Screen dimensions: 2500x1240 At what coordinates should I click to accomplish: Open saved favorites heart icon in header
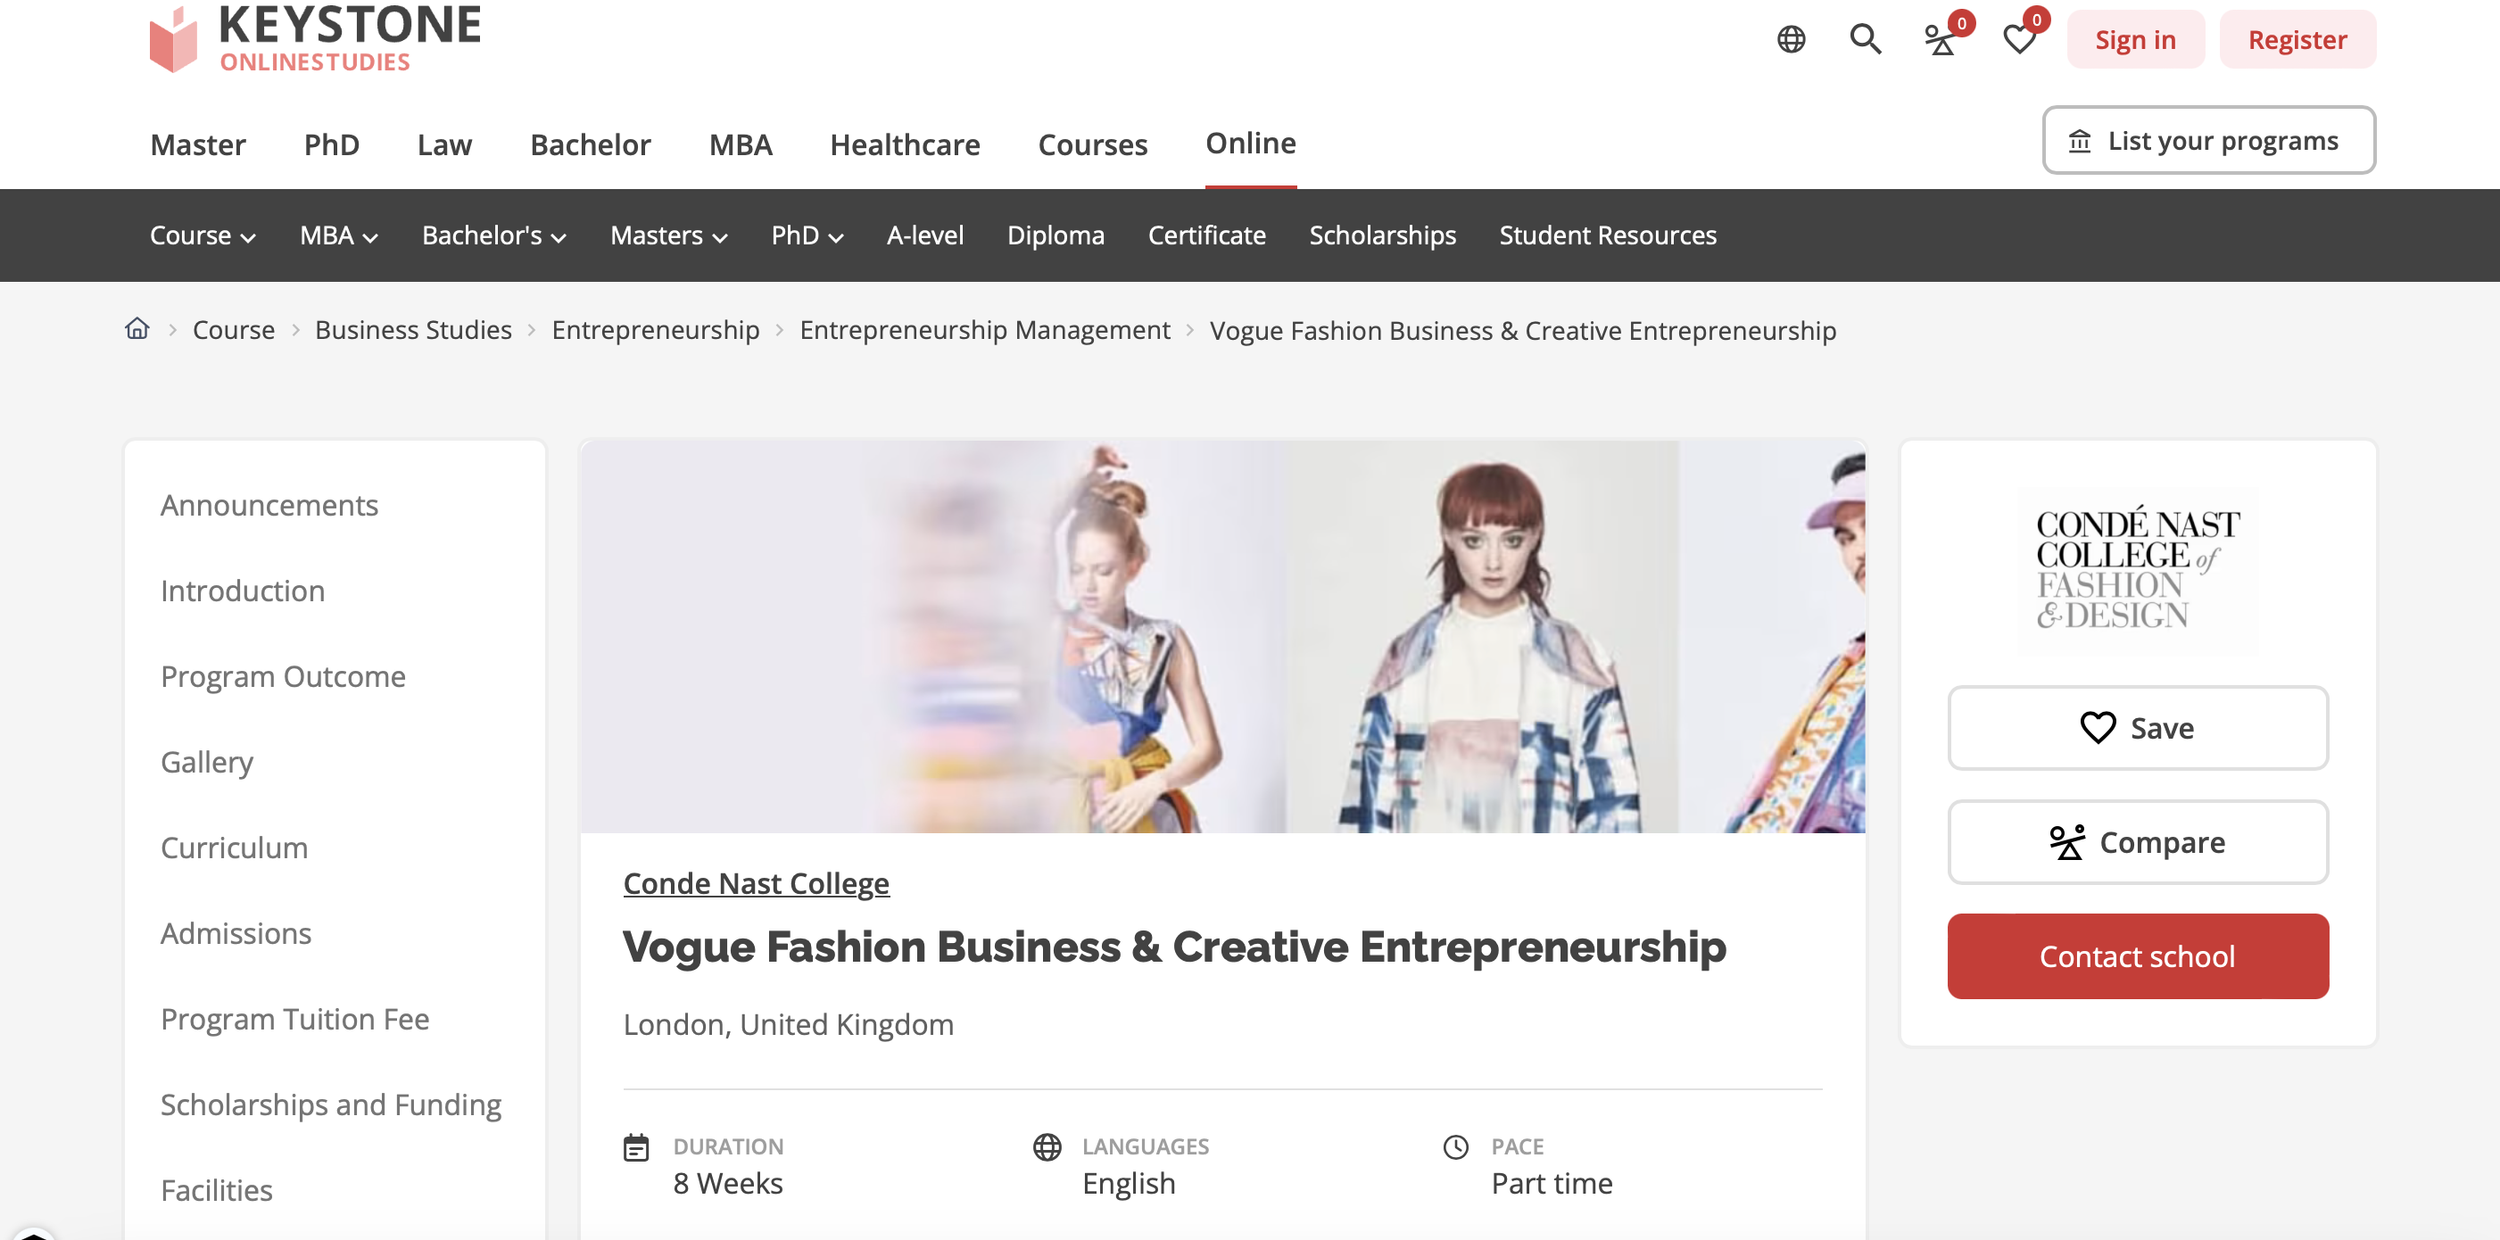pos(2019,40)
